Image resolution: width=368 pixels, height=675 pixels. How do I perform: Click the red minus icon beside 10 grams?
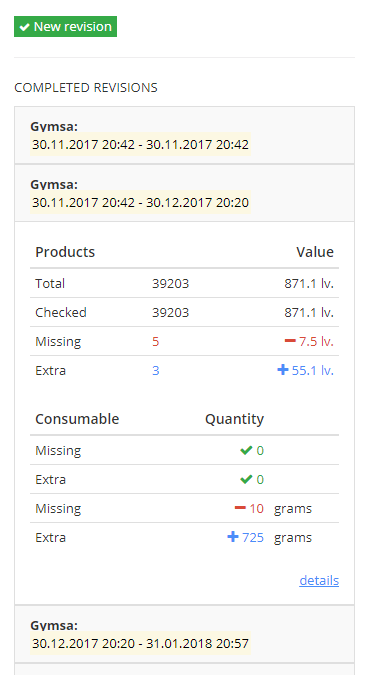coord(240,508)
